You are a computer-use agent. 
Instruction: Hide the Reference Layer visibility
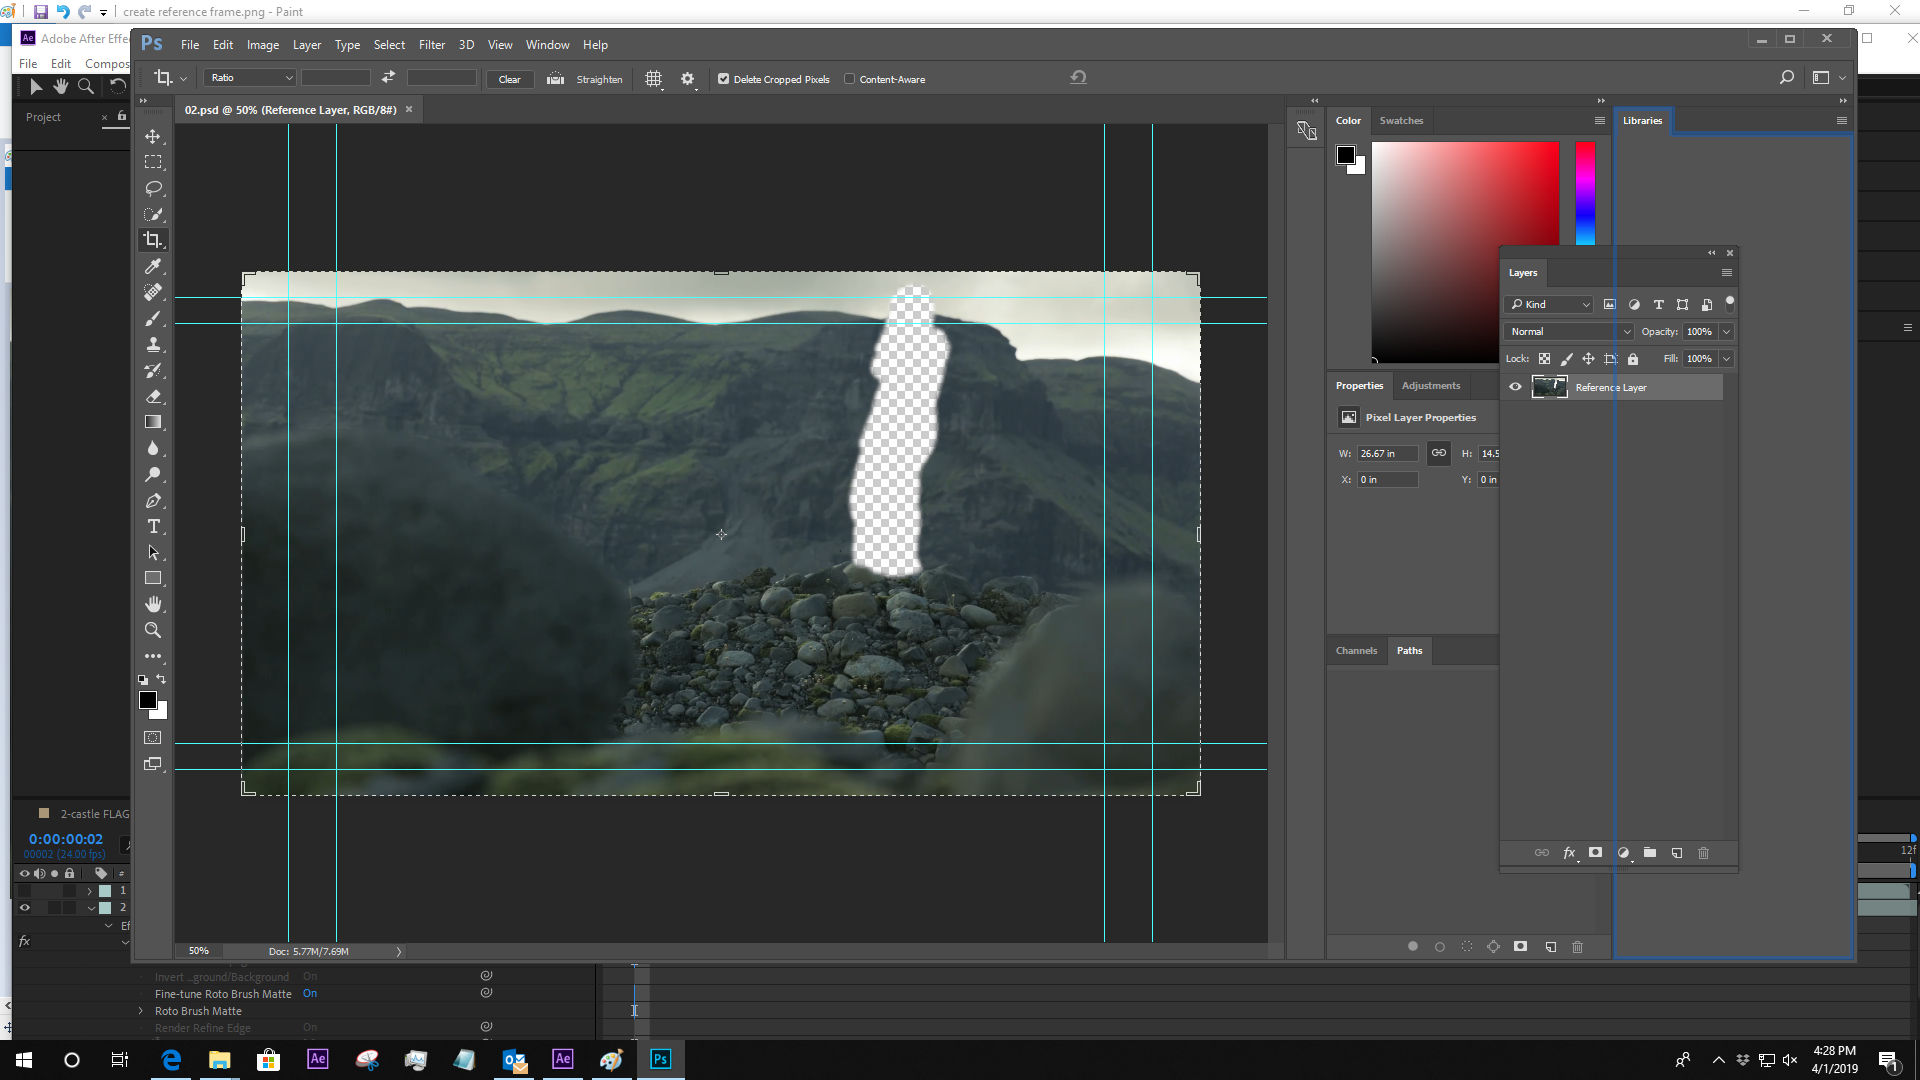tap(1515, 387)
